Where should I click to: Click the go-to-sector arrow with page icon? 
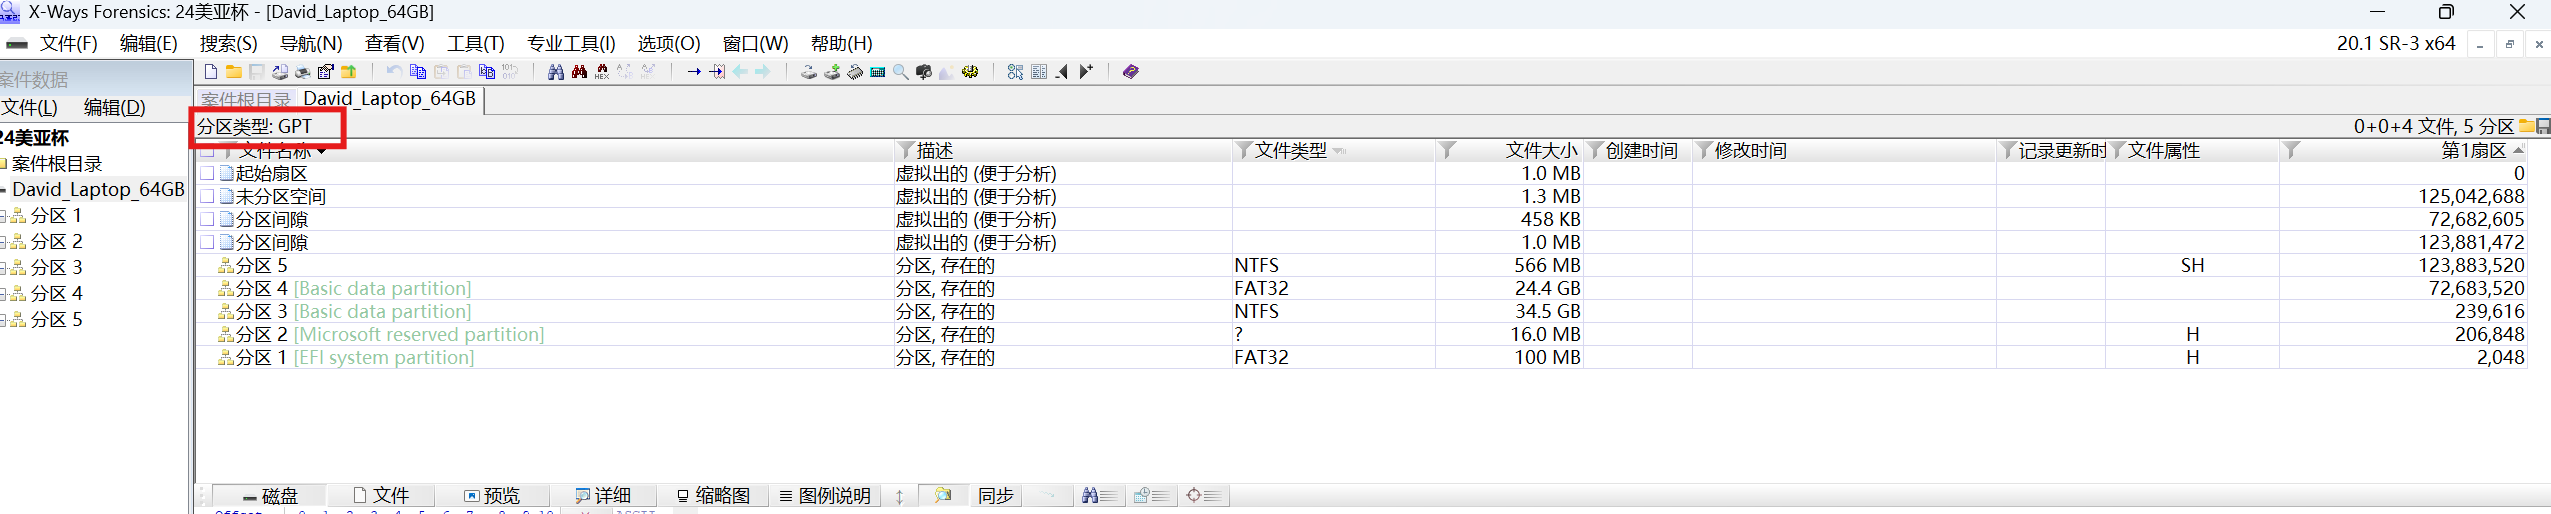(717, 71)
